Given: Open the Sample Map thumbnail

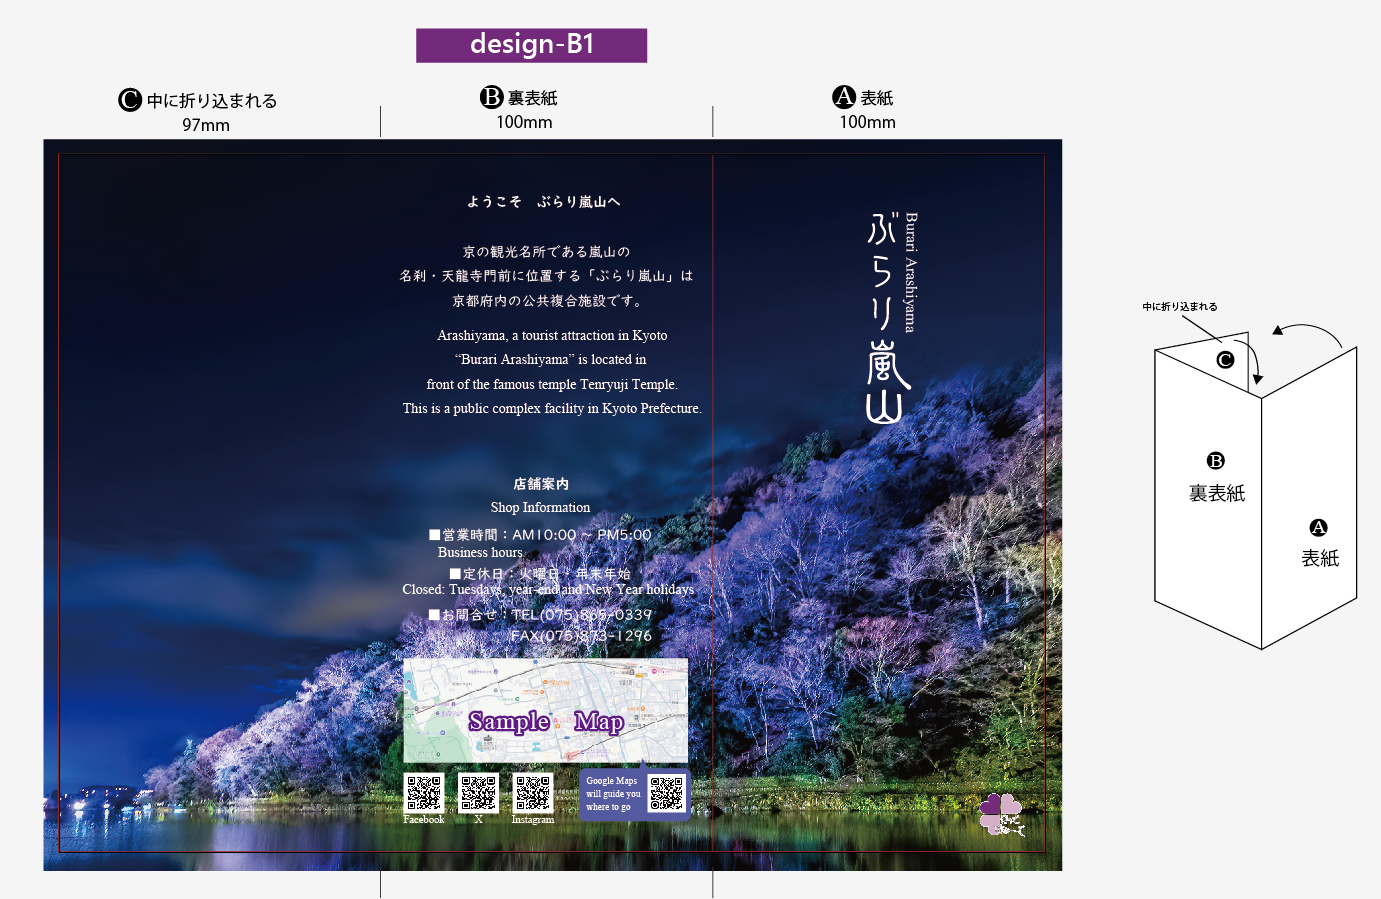Looking at the screenshot, I should [x=545, y=711].
